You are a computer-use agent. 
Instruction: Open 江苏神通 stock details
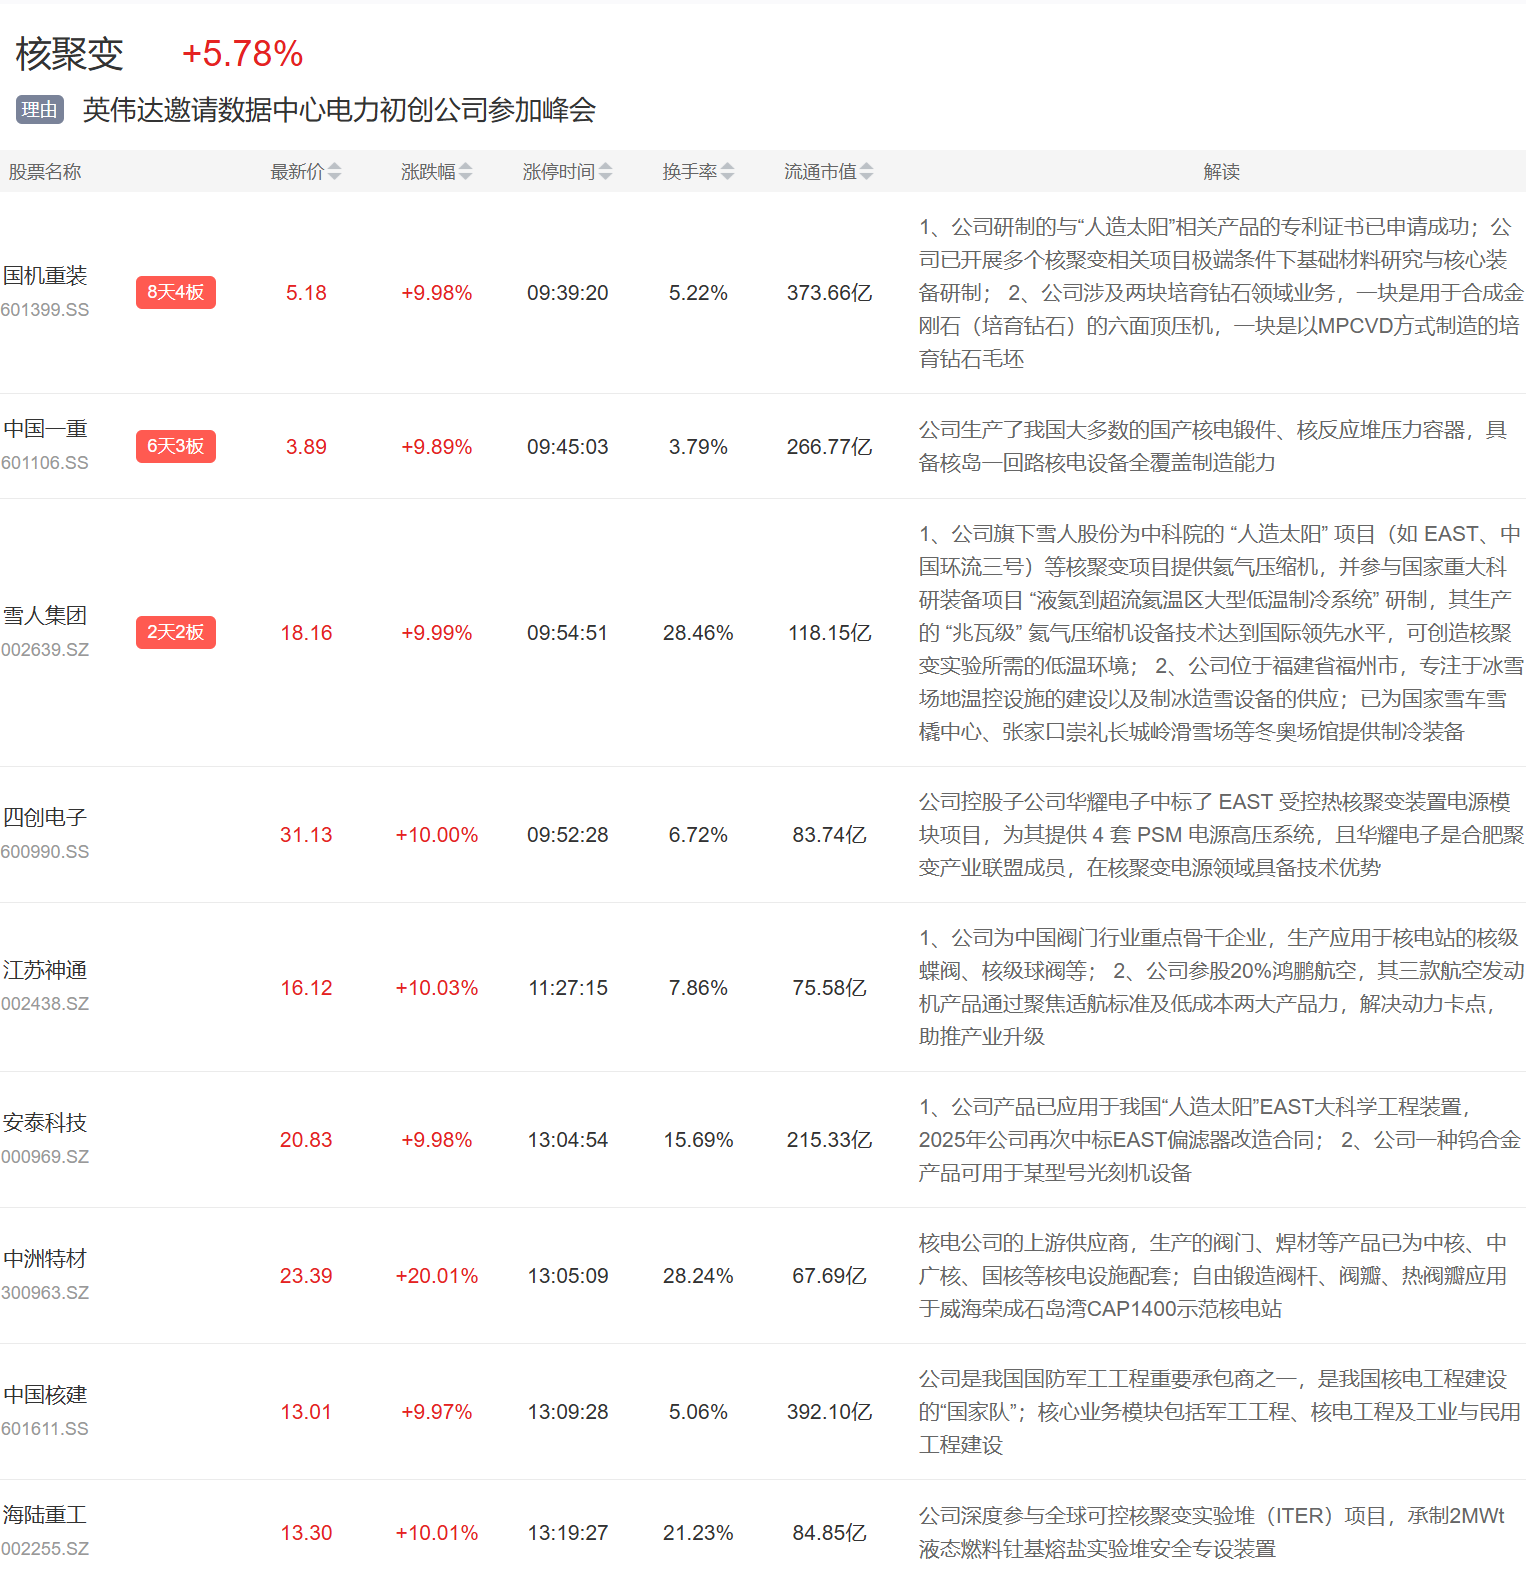pyautogui.click(x=45, y=970)
